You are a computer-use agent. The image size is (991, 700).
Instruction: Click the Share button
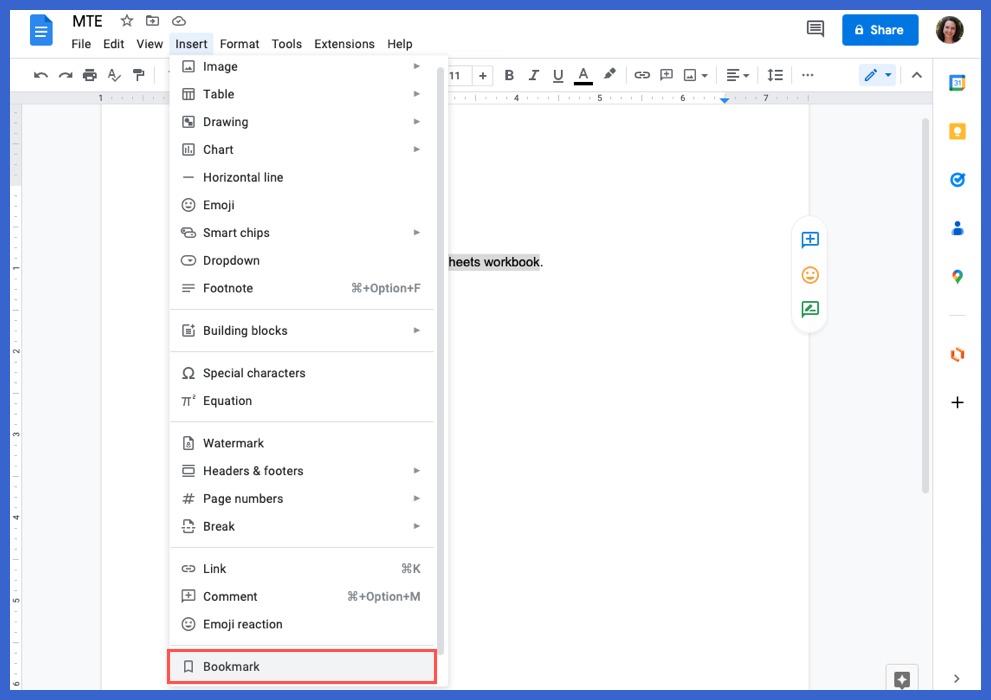click(880, 29)
